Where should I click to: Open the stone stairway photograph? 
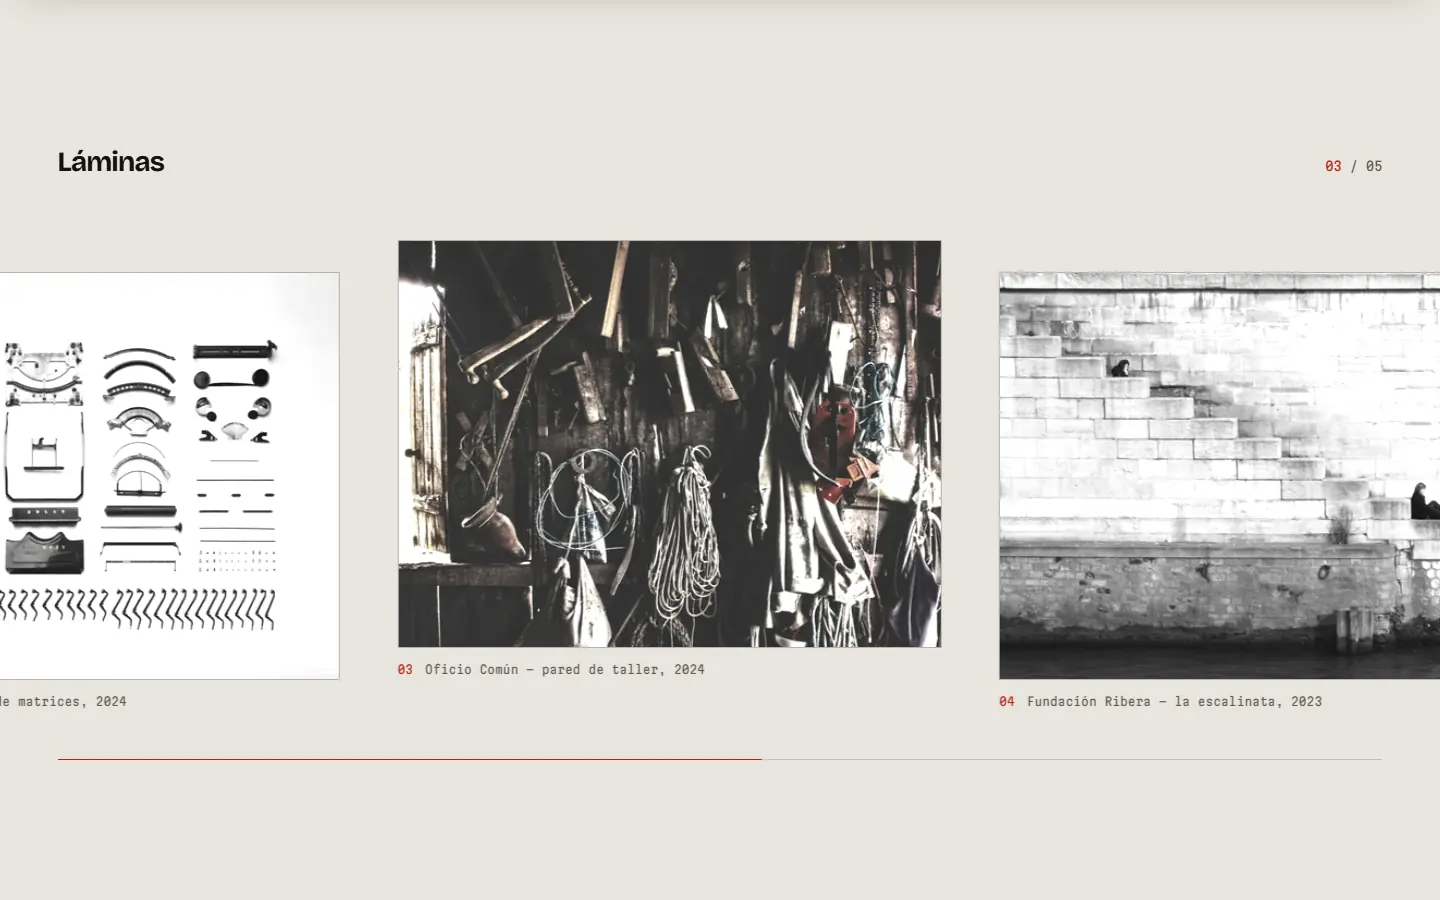coord(1219,476)
